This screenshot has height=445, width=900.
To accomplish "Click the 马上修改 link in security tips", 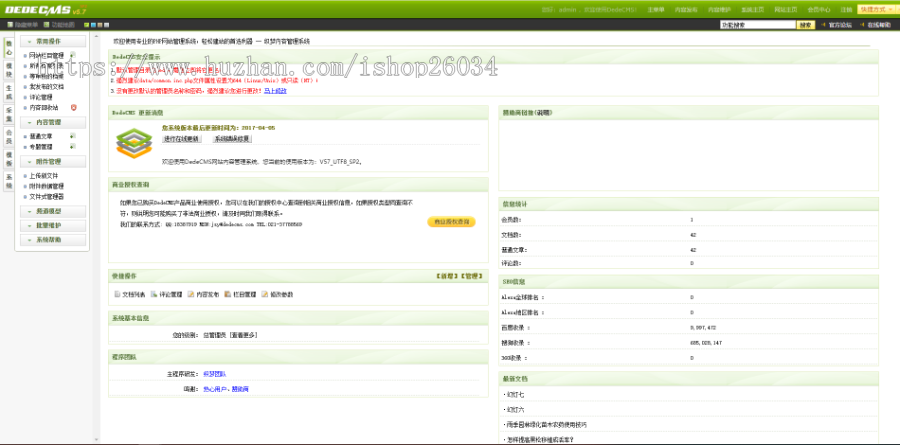I will point(277,90).
